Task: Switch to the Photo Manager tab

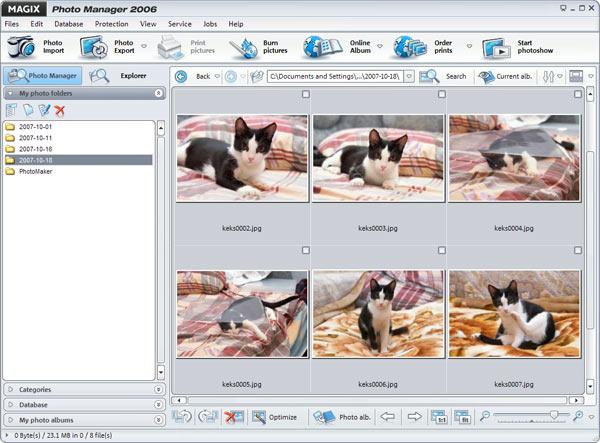Action: tap(42, 76)
